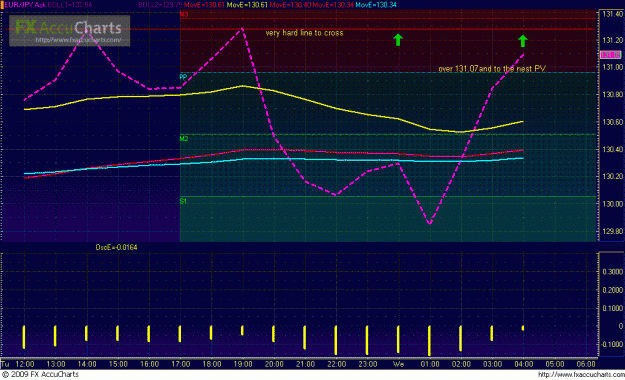Click the 01:00 time axis label
The height and width of the screenshot is (380, 625).
tap(430, 364)
